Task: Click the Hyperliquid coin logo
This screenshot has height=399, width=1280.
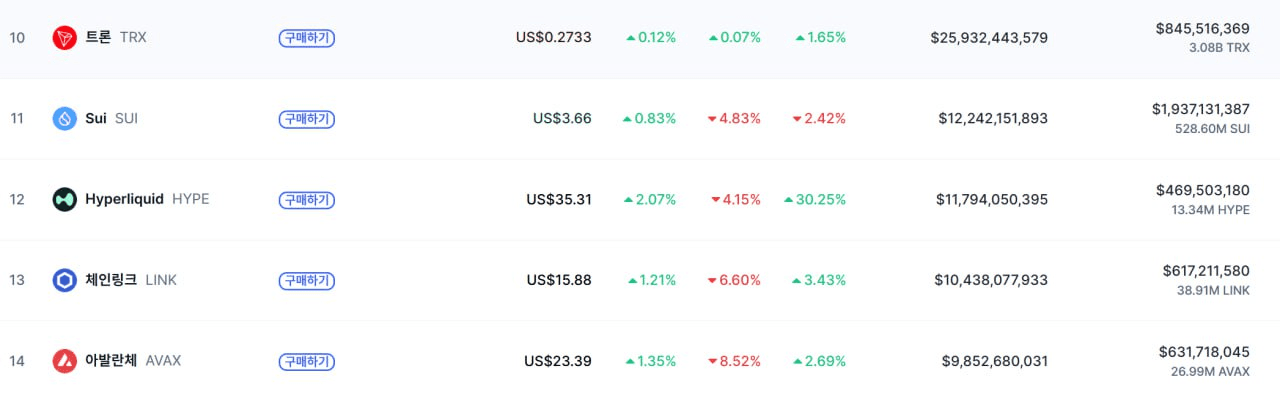Action: pyautogui.click(x=65, y=199)
